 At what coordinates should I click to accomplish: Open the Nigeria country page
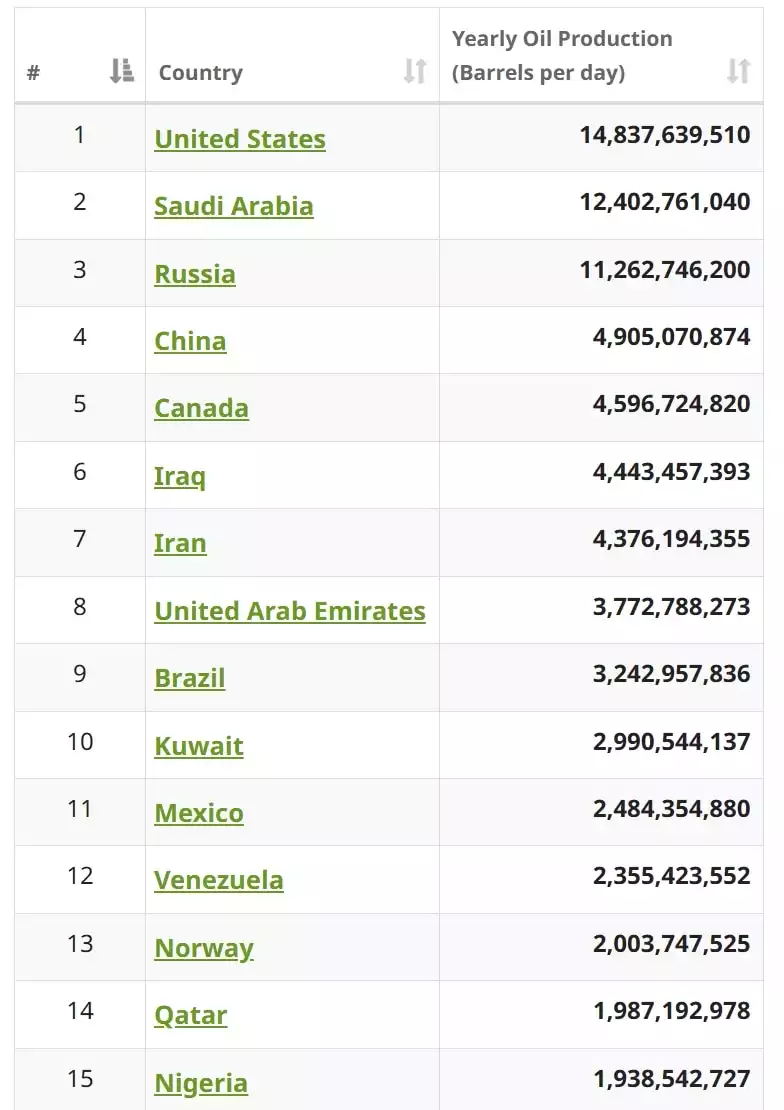[199, 1082]
